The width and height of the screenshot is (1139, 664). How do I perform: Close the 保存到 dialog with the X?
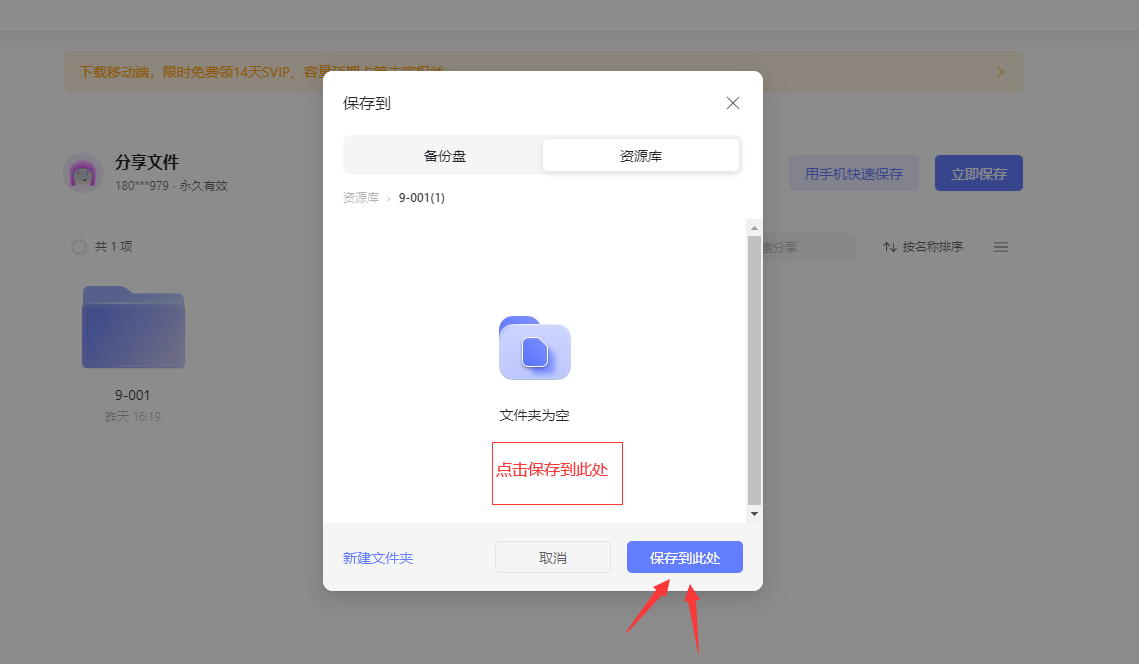tap(733, 103)
